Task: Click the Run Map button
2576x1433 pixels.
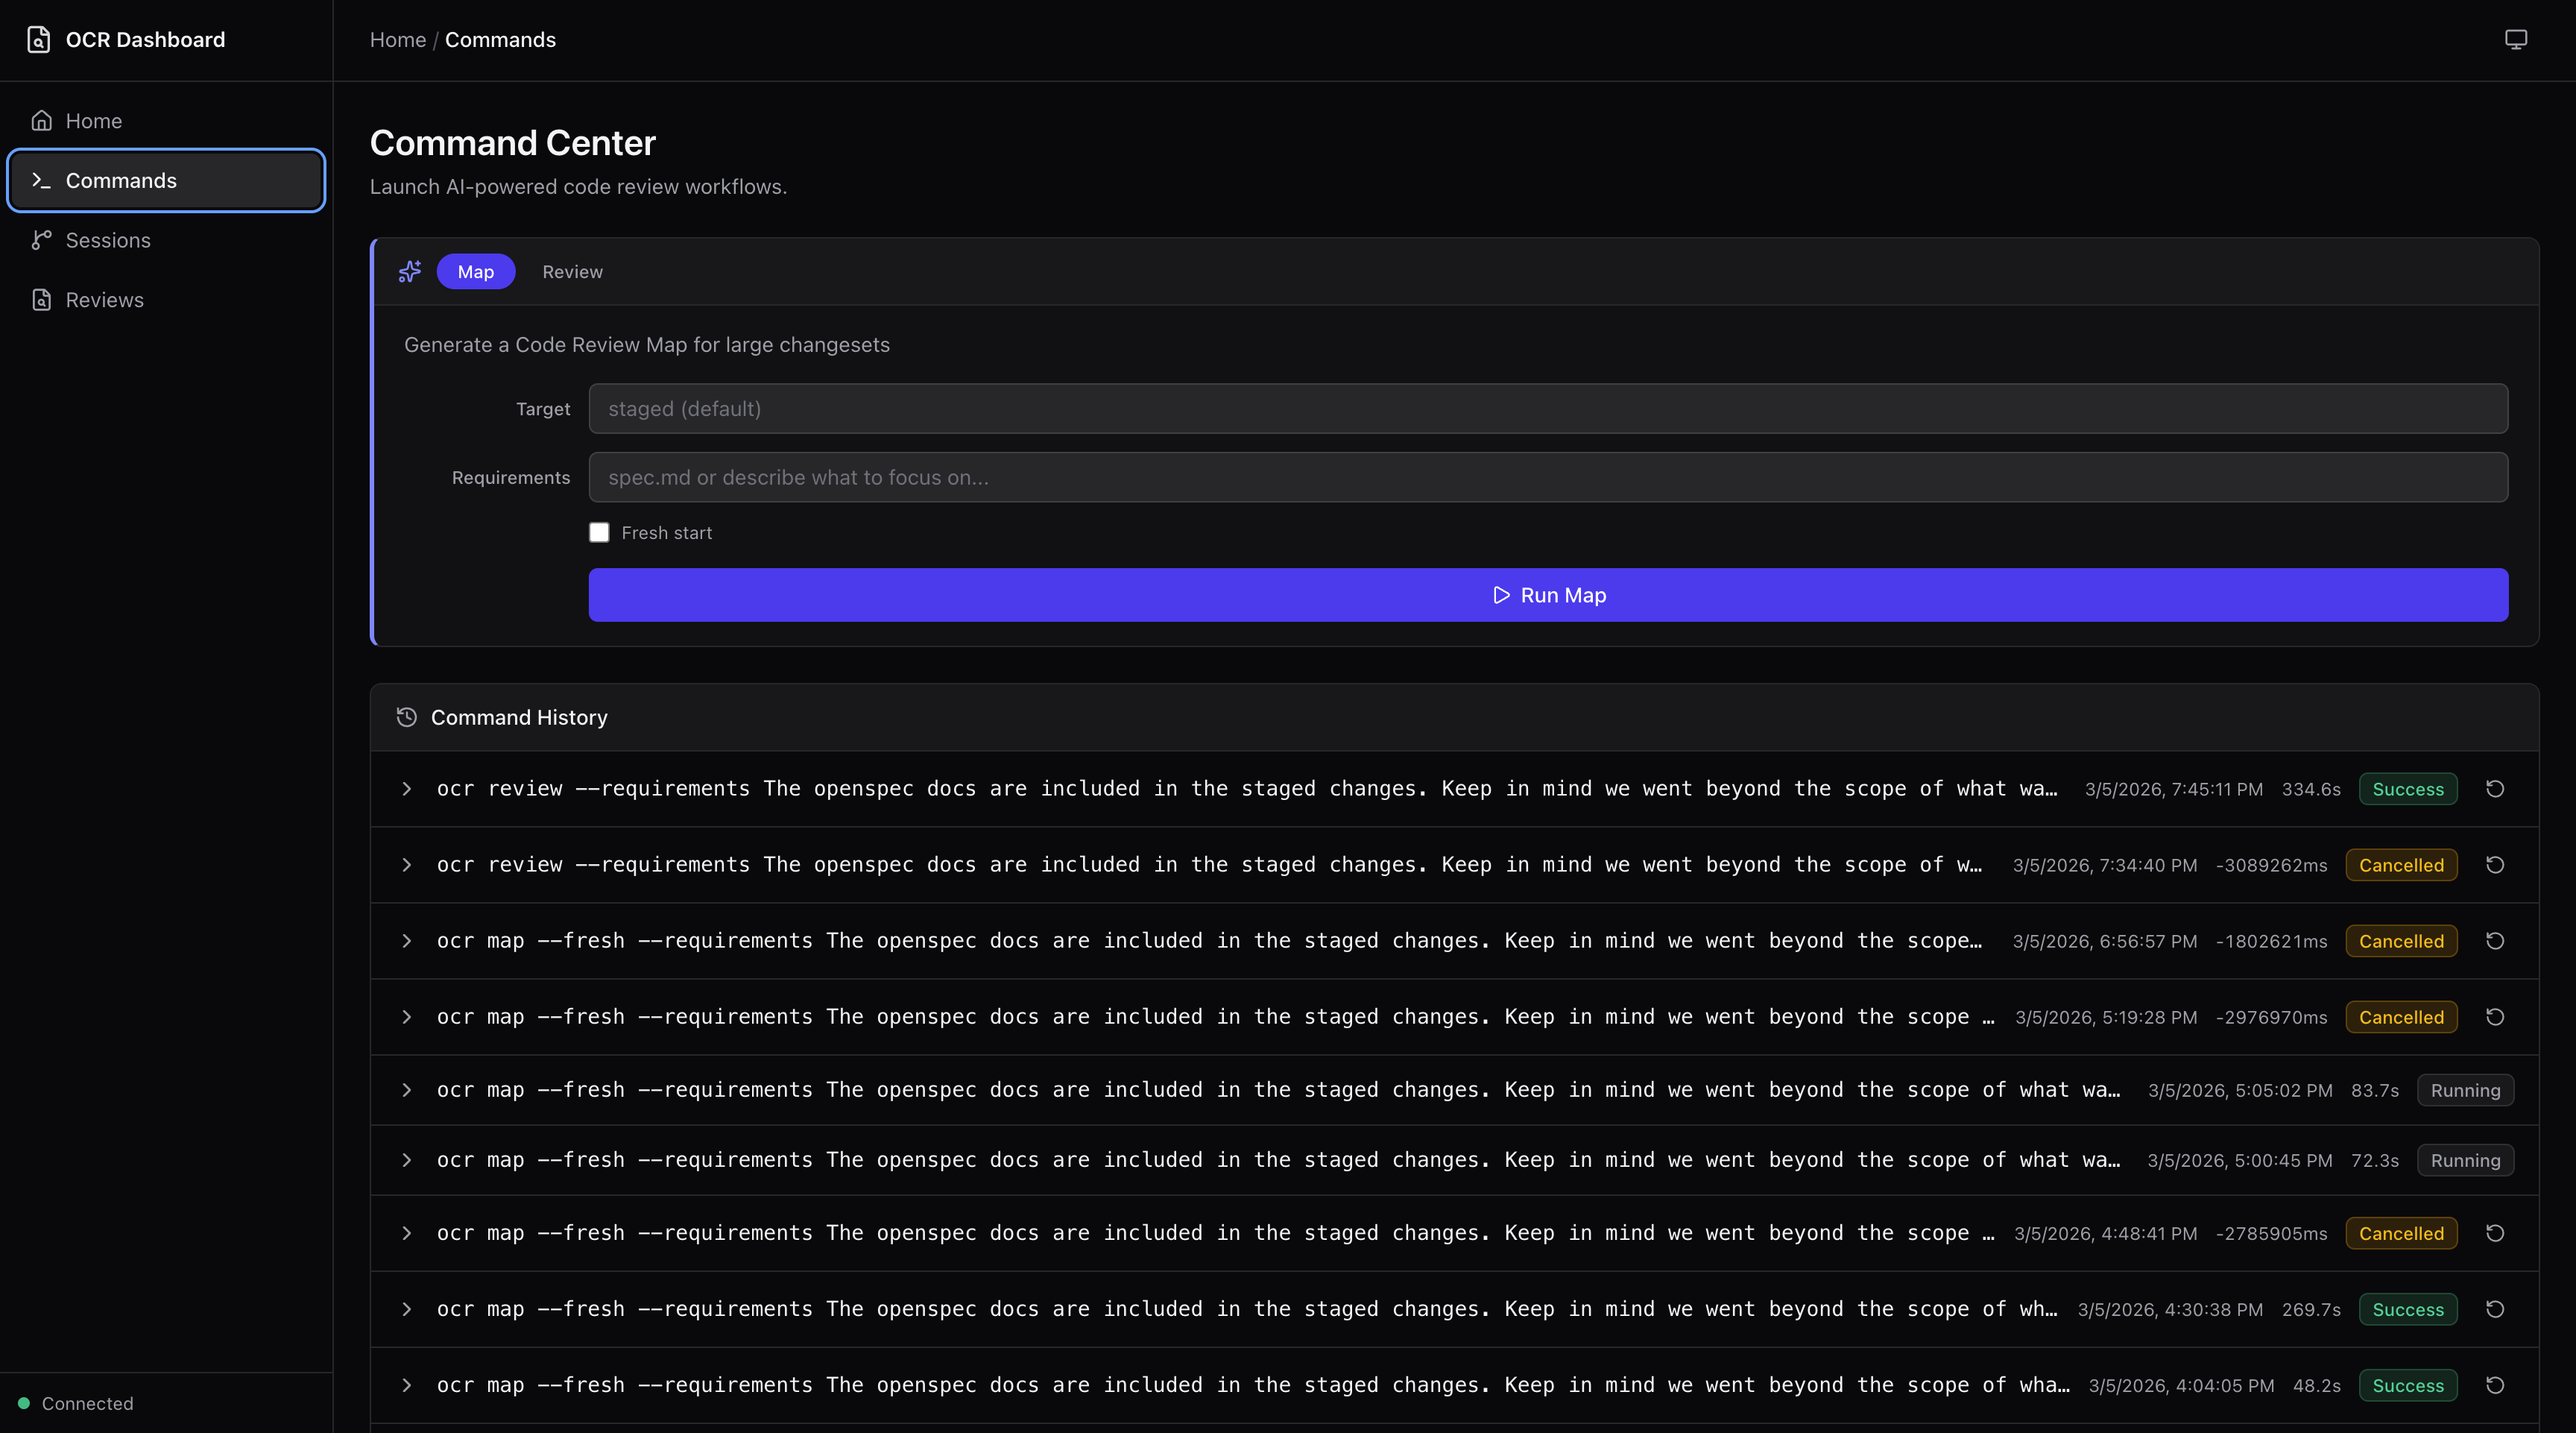Action: click(x=1548, y=594)
